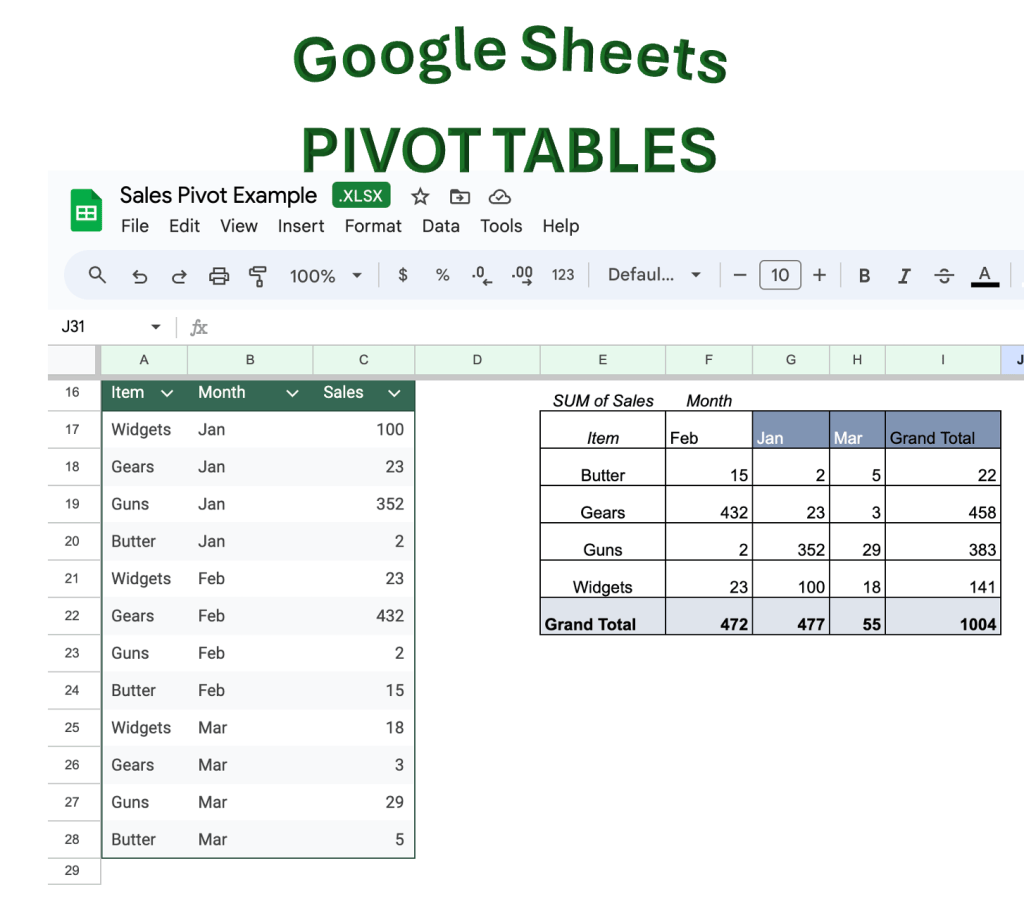1024x899 pixels.
Task: Apply percent format
Action: click(442, 275)
